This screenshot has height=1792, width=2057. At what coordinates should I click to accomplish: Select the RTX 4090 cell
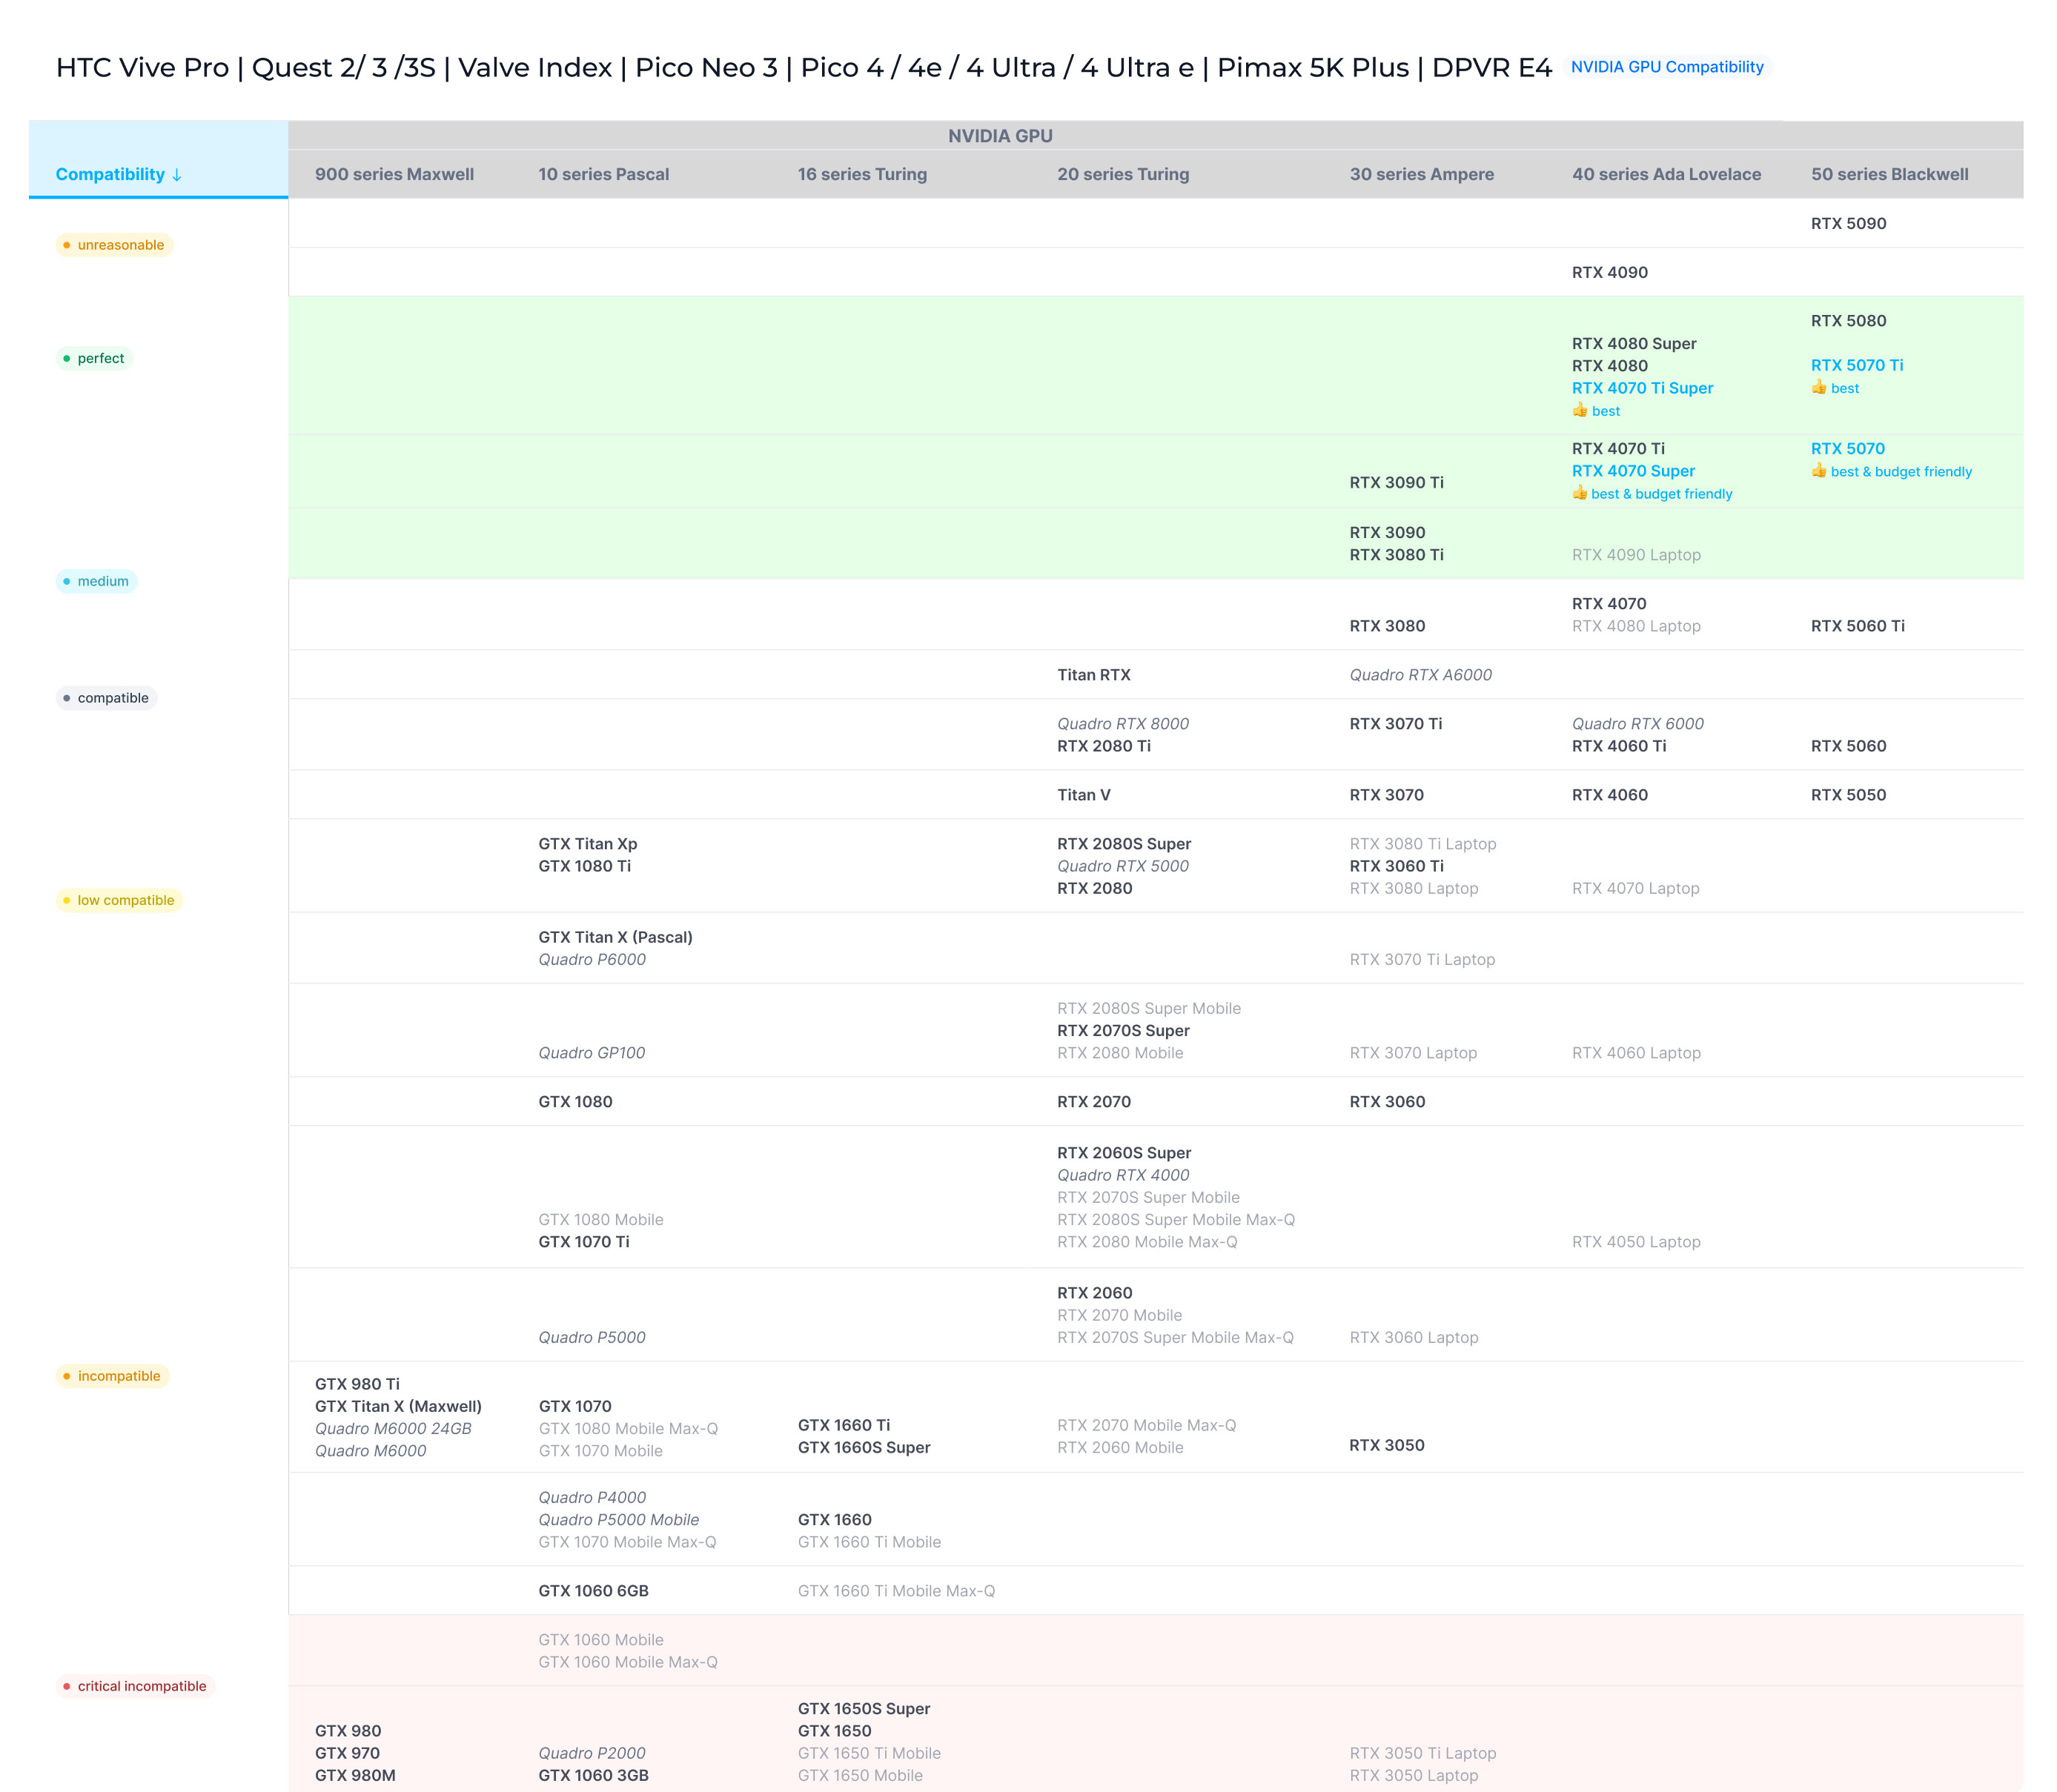coord(1609,273)
